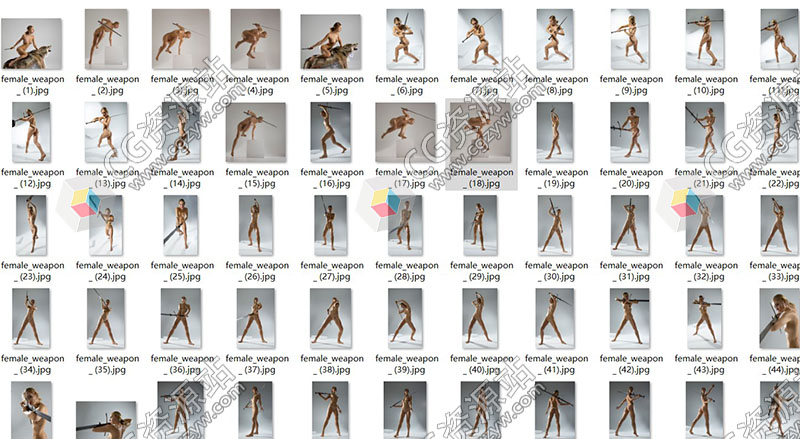The width and height of the screenshot is (800, 439).
Task: Open the female_weapon_(31).jpg image
Action: tap(630, 225)
